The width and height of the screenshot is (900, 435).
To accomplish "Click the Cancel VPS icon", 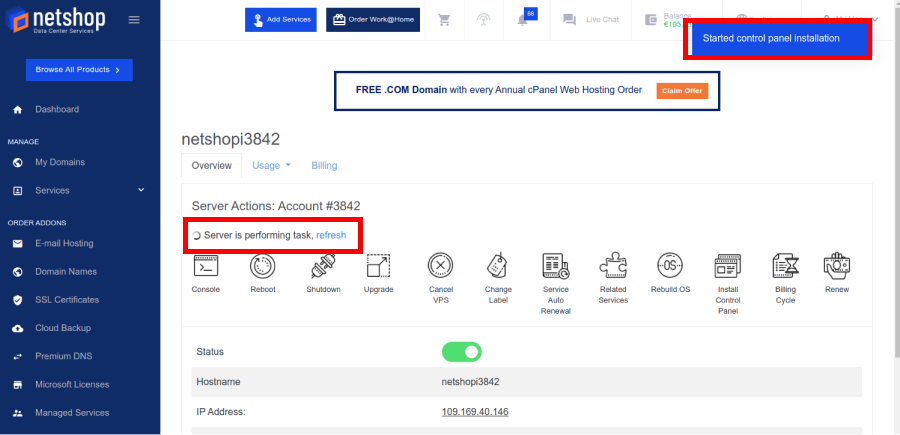I will point(440,266).
